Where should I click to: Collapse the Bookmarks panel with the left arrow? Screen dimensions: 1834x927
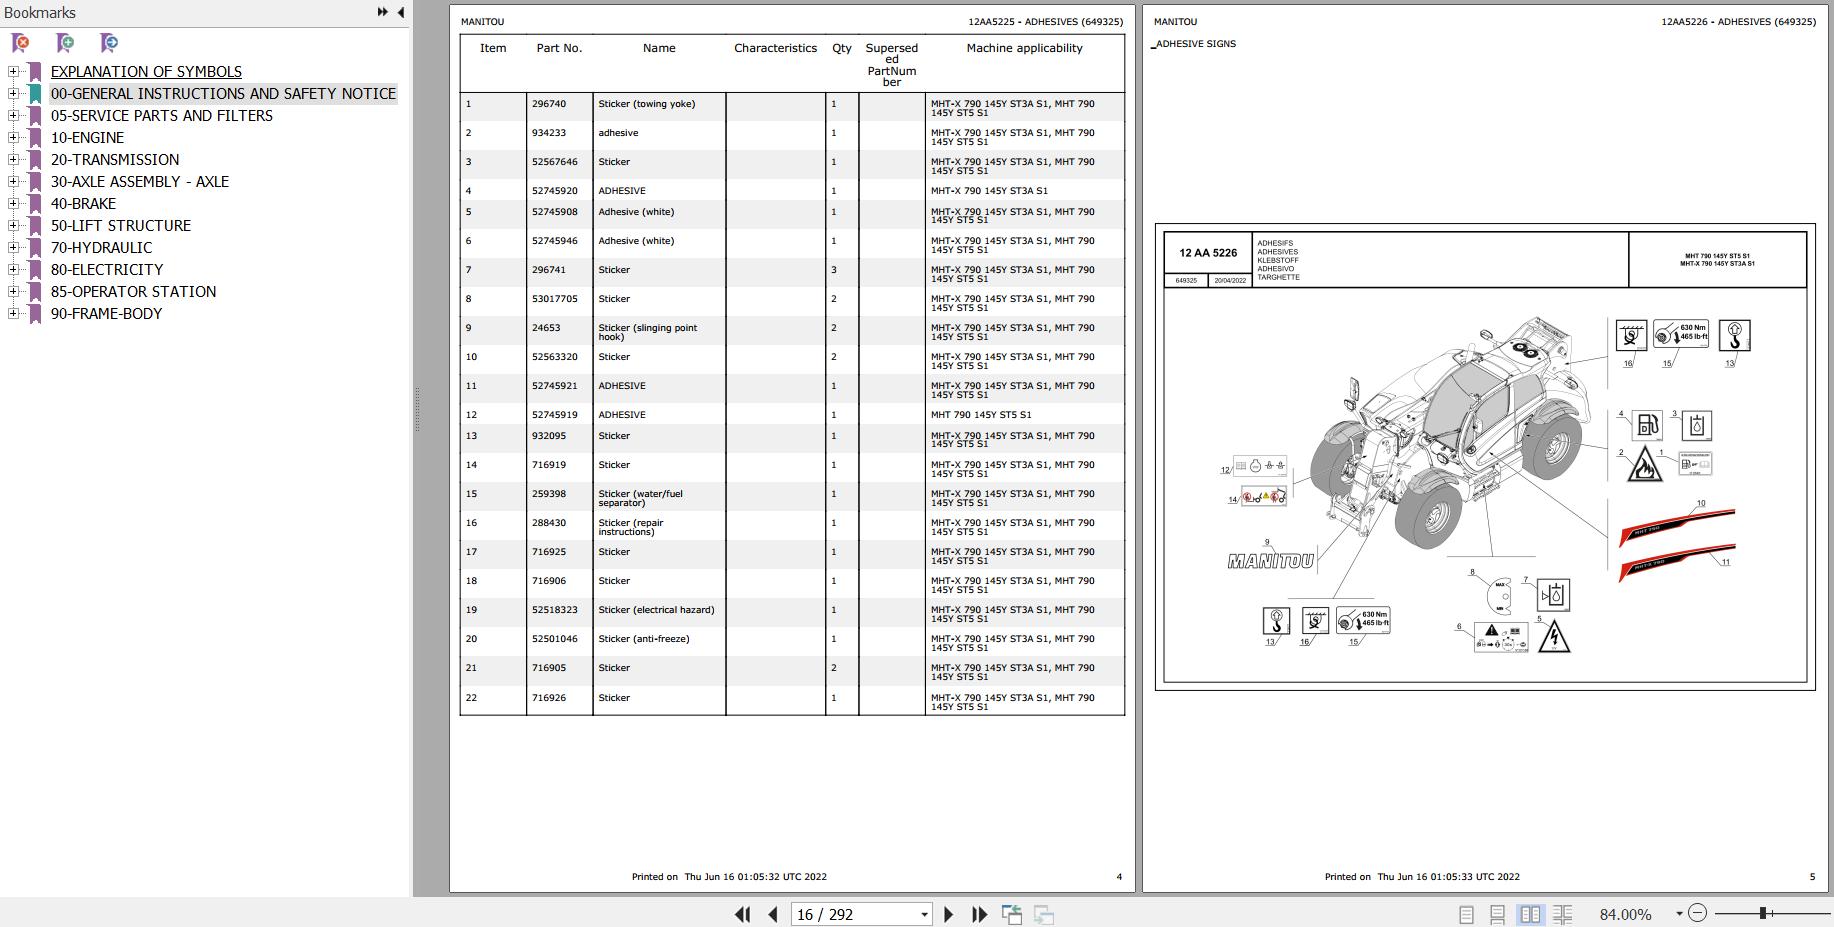click(401, 12)
